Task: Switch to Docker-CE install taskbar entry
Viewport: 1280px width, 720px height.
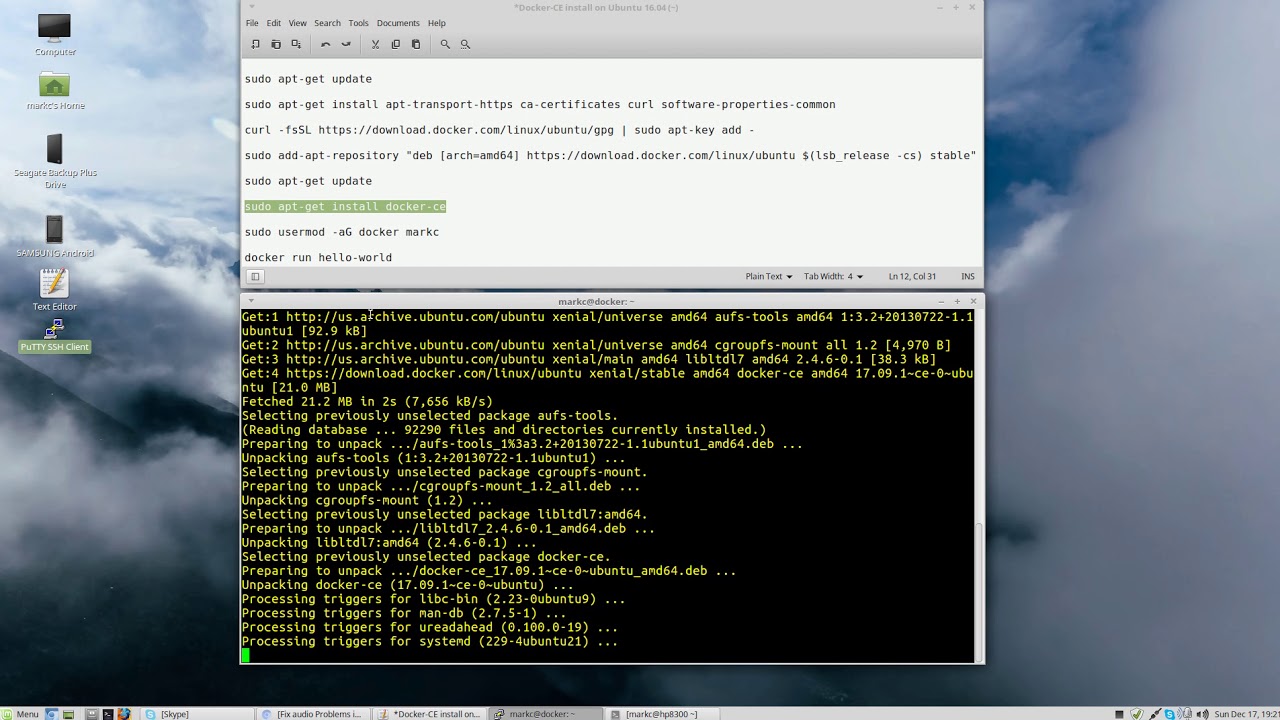Action: point(429,714)
